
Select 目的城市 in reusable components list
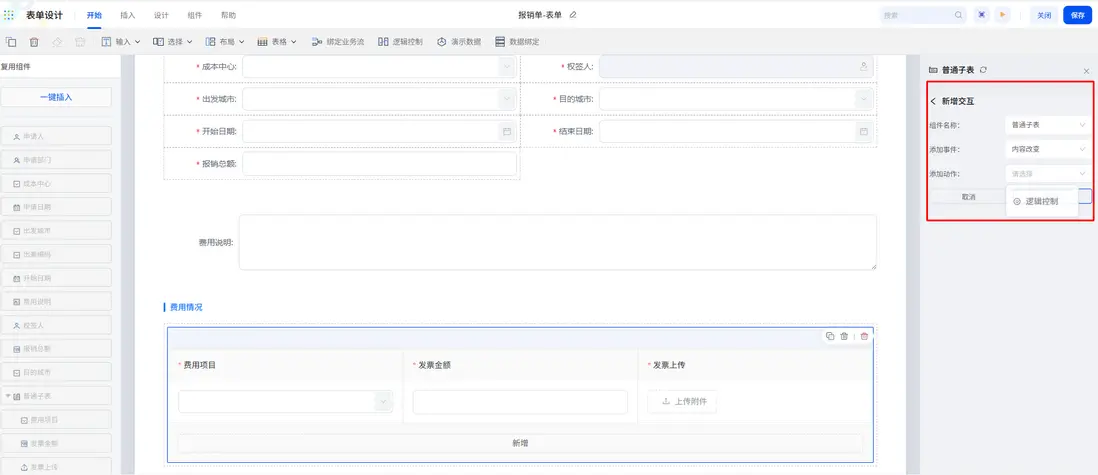tap(56, 373)
